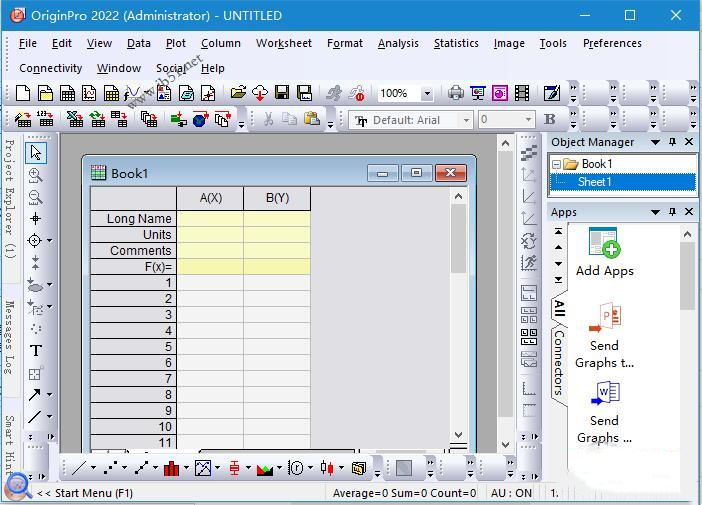Click the New Matrix toolbar icon

(111, 93)
